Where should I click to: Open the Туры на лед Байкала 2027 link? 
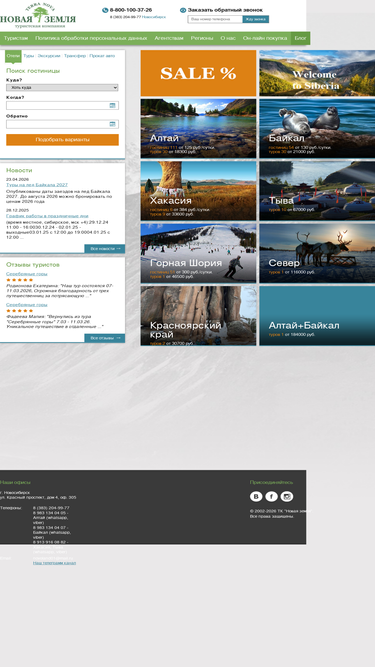click(x=37, y=185)
